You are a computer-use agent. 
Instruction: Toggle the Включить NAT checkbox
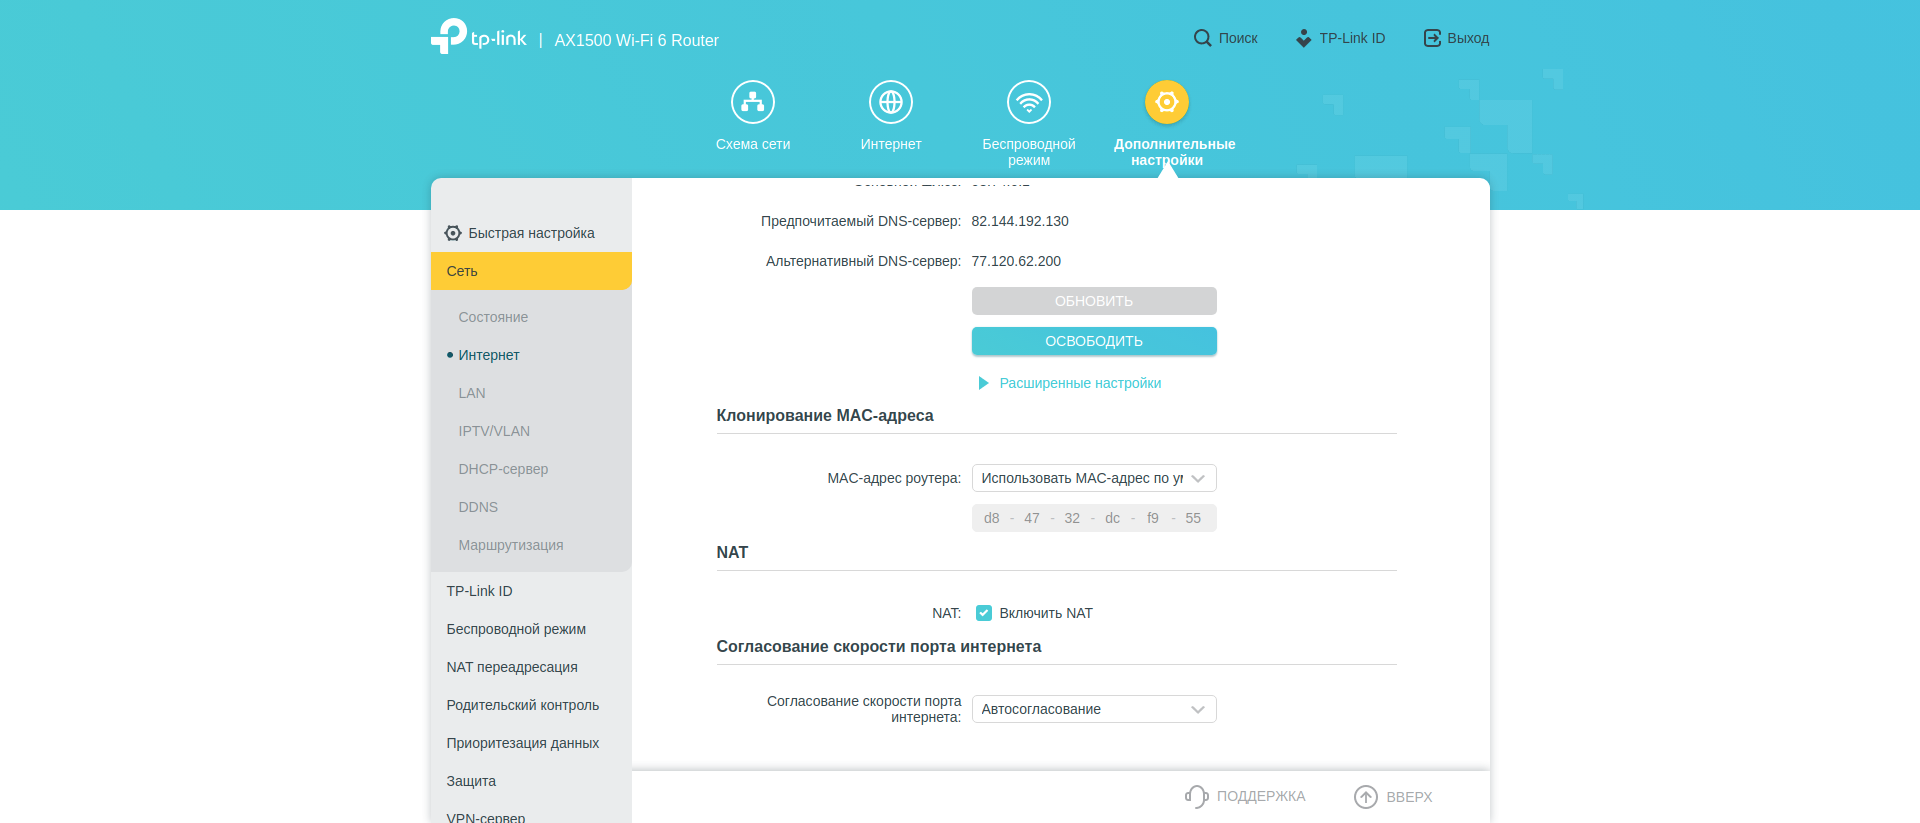point(984,613)
